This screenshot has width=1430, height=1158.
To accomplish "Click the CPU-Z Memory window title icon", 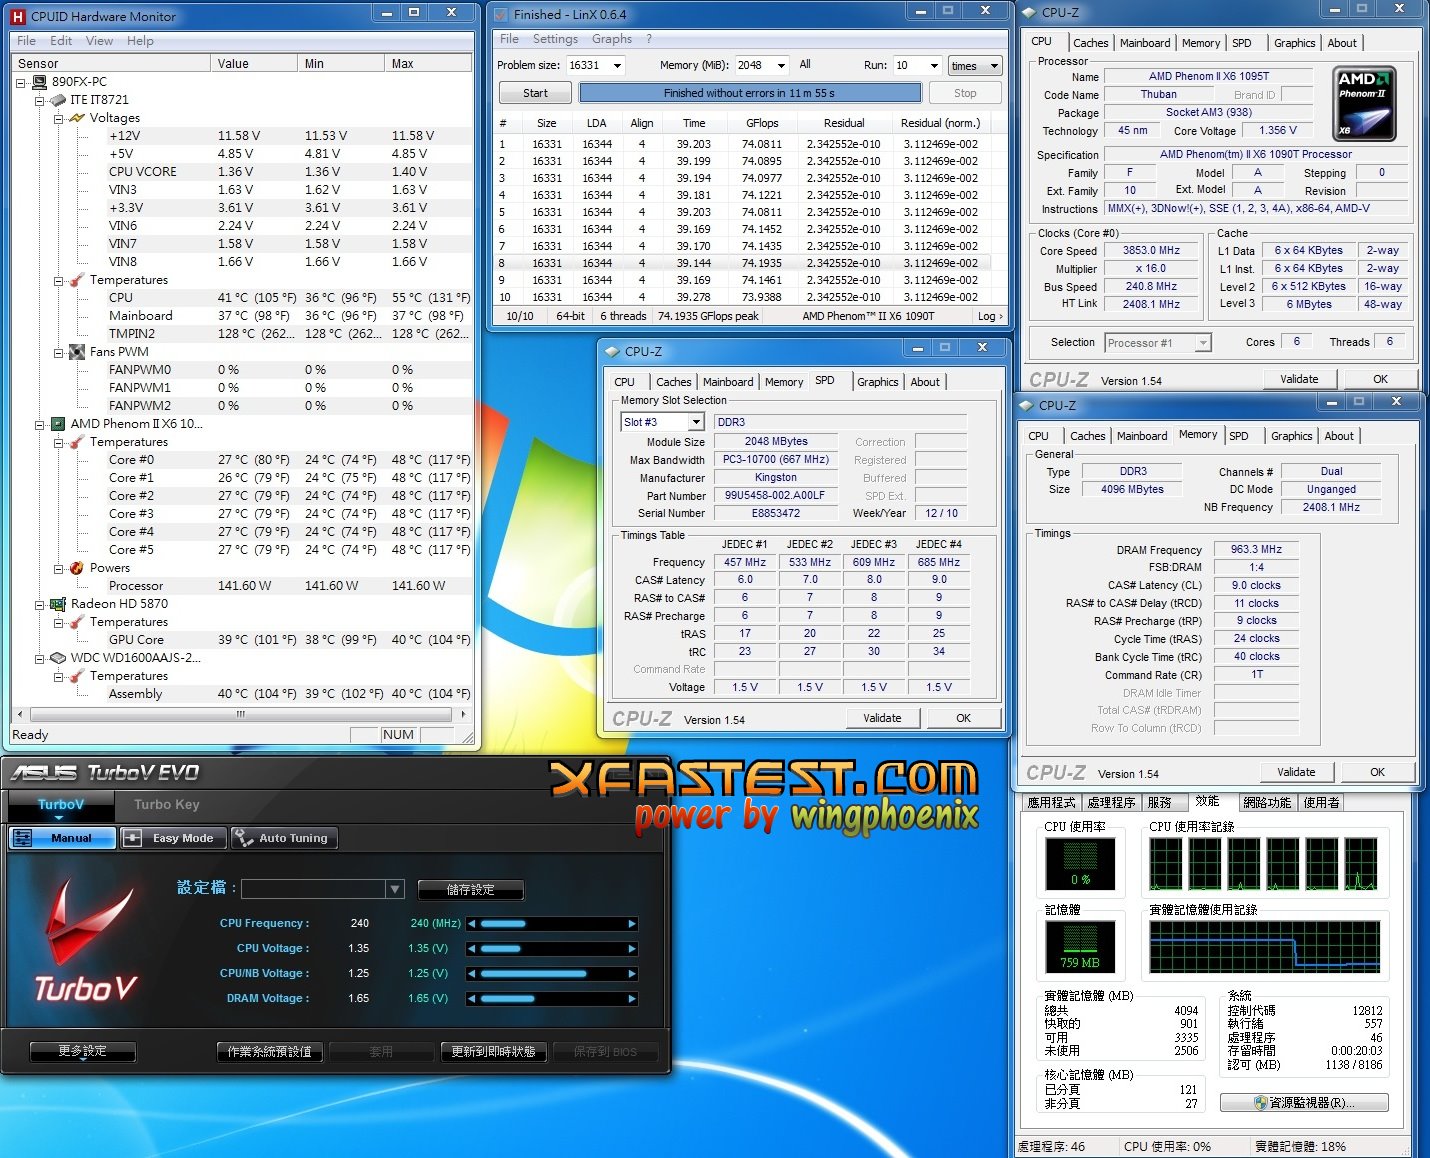I will (1026, 405).
